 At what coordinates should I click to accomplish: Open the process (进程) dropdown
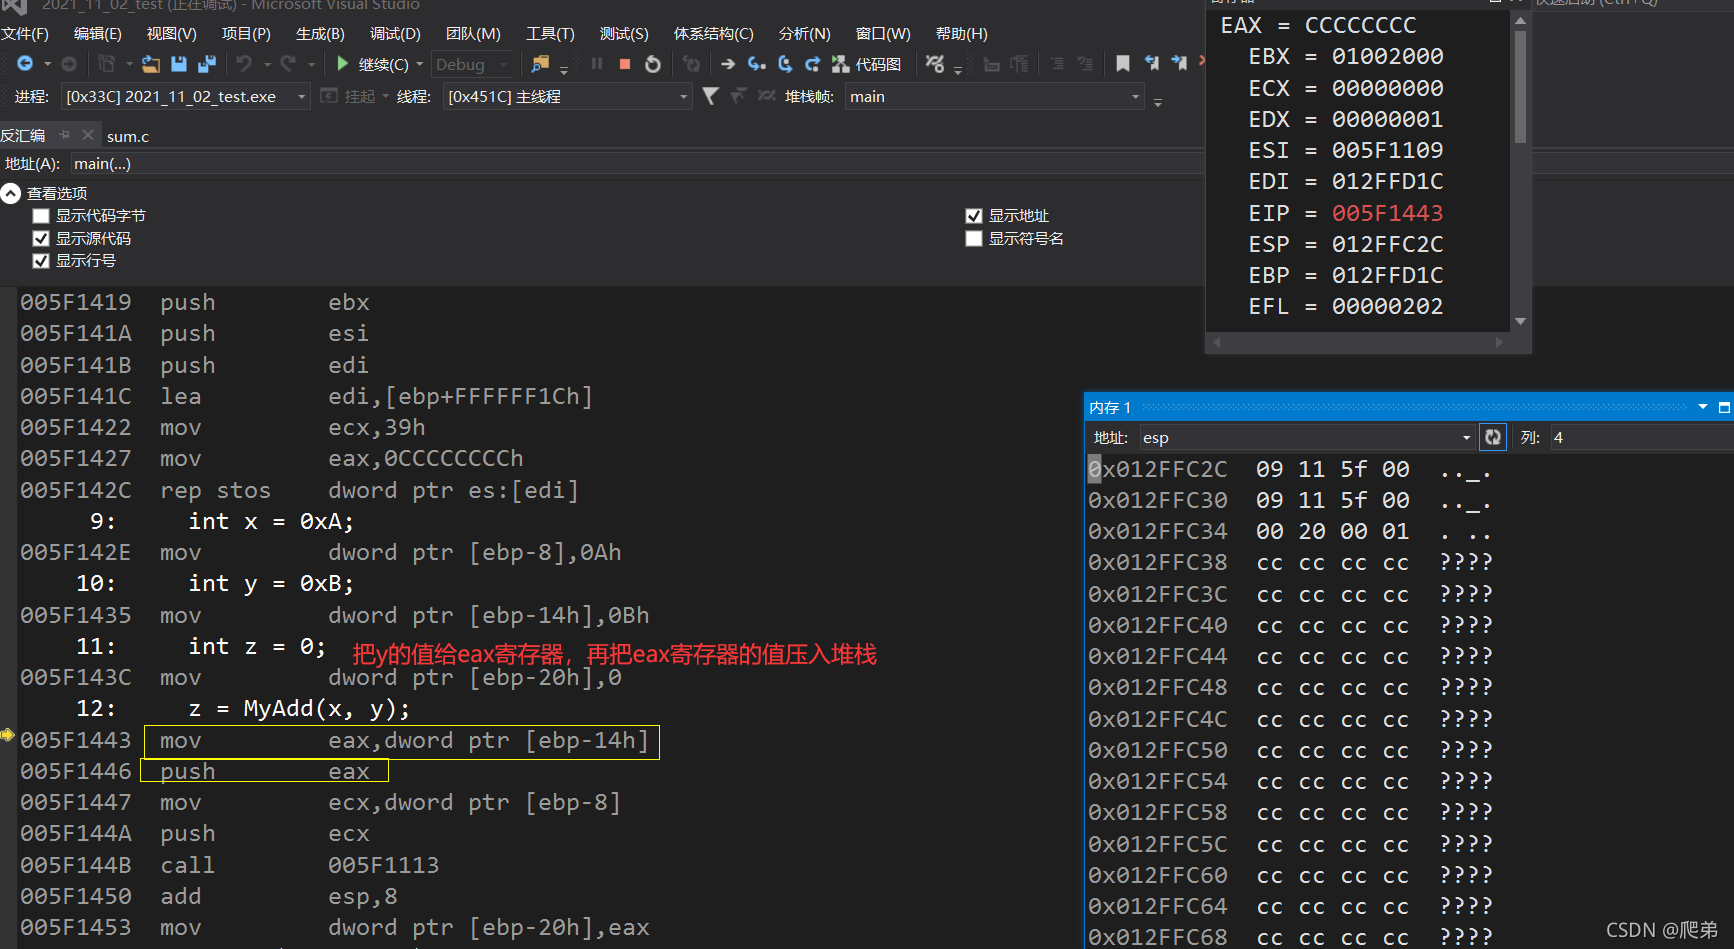301,97
